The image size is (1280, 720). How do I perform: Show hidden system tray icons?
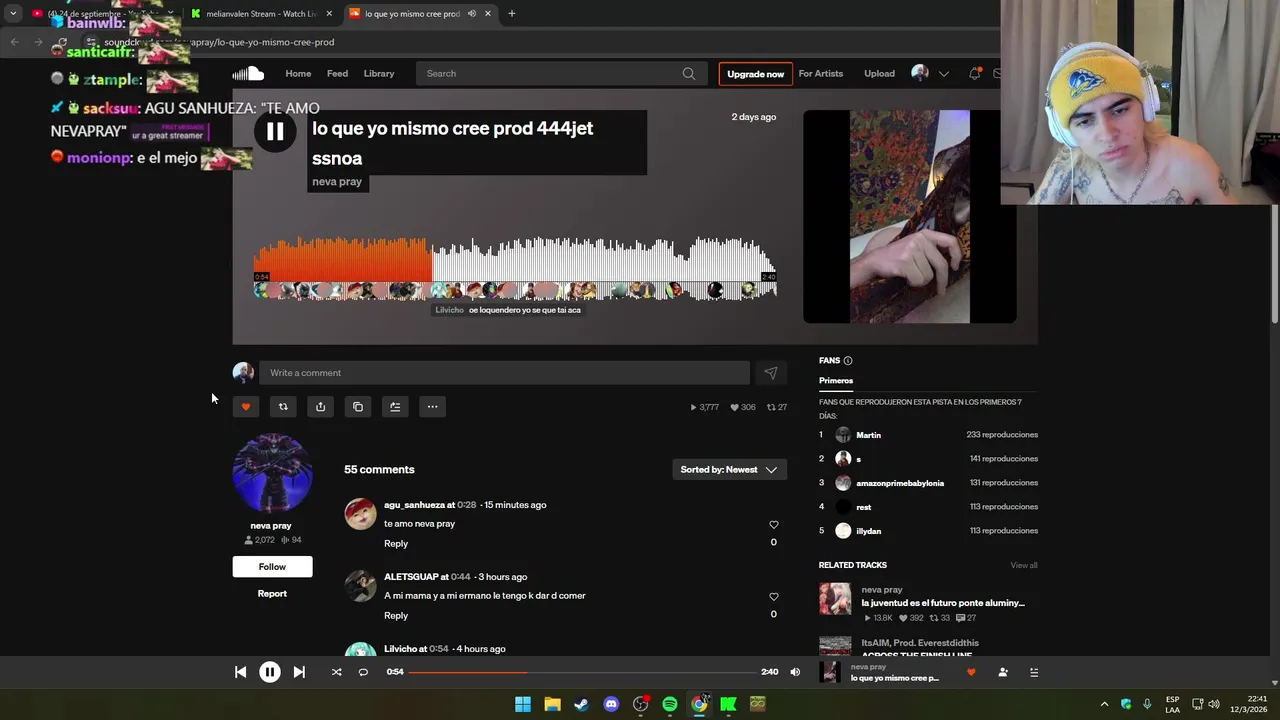(1104, 705)
